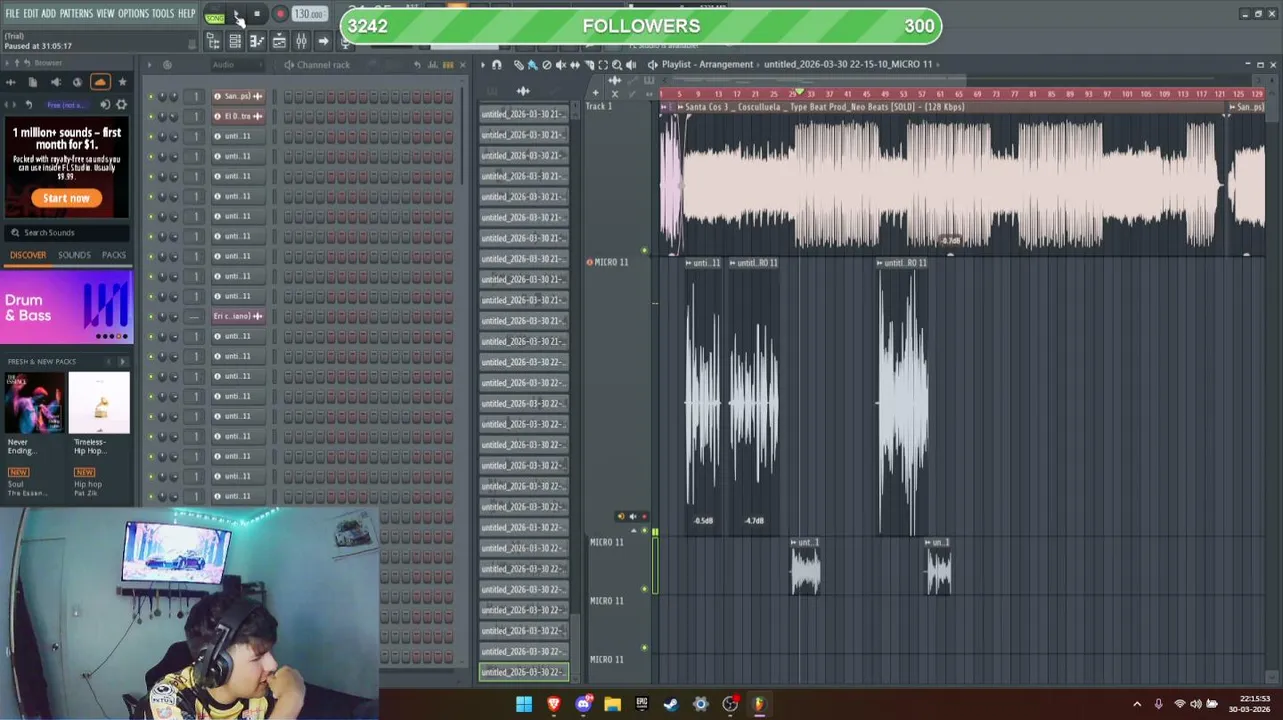Open the Channel rack menu arrow
Image resolution: width=1283 pixels, height=720 pixels.
149,64
